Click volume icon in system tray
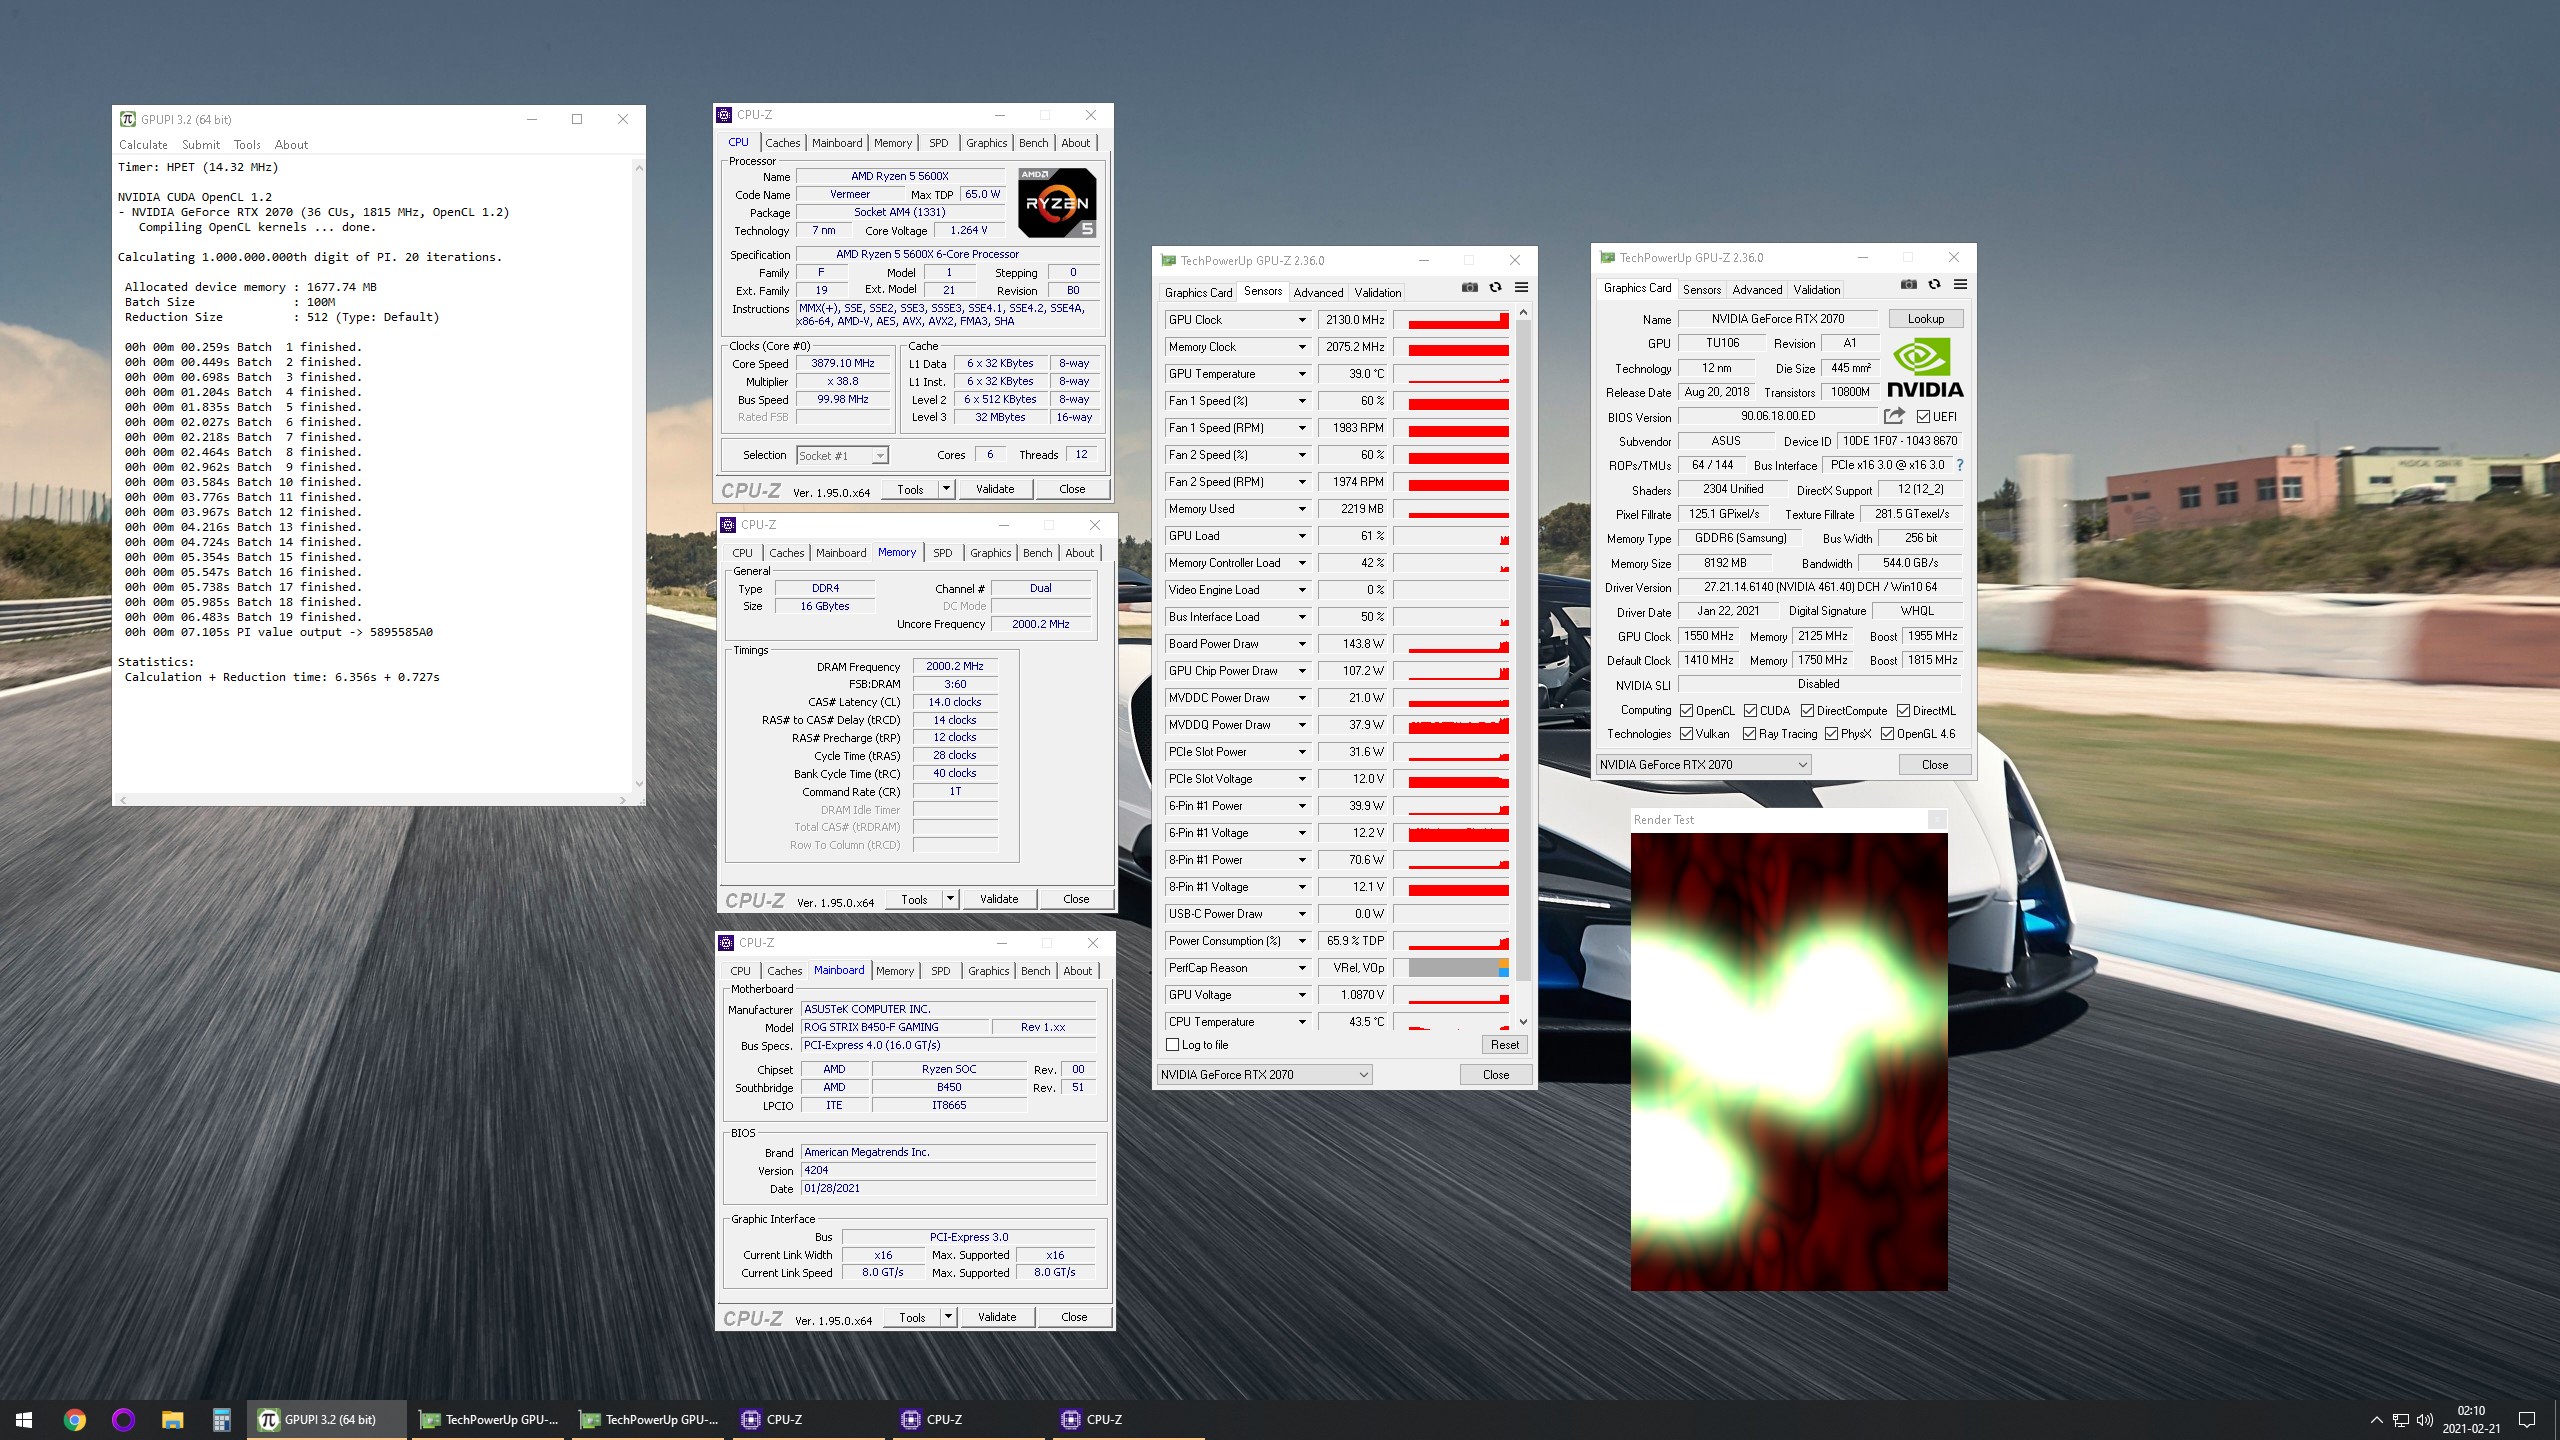 (x=2425, y=1420)
